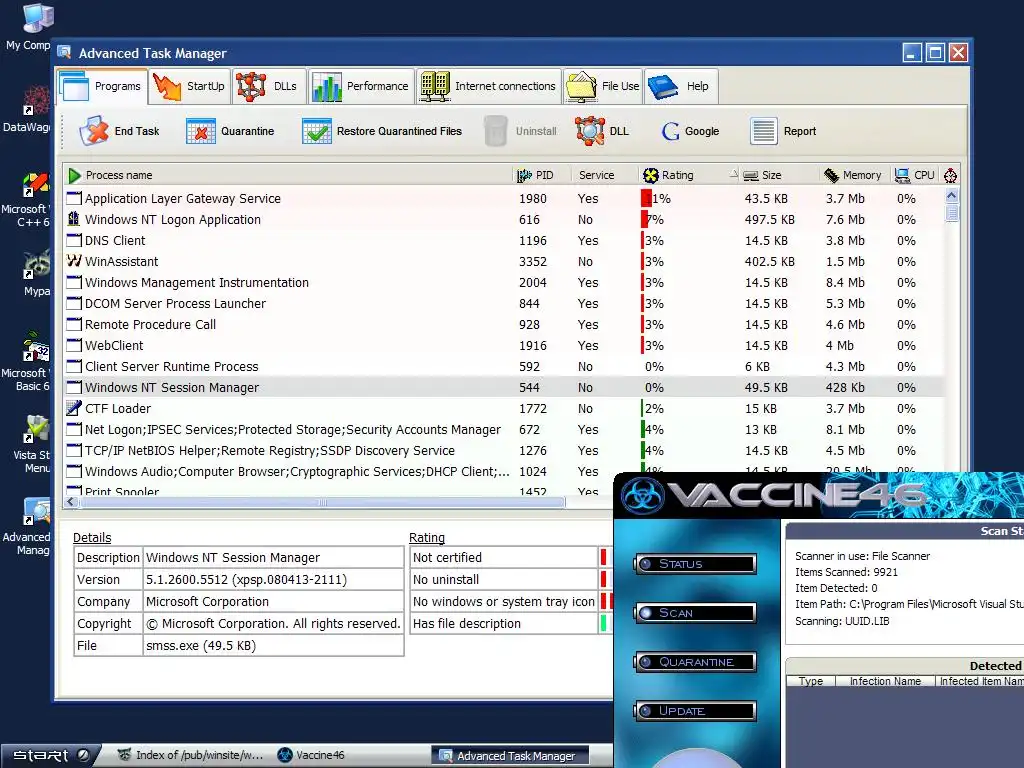The height and width of the screenshot is (768, 1024).
Task: Sort by the Memory column header
Action: [855, 175]
